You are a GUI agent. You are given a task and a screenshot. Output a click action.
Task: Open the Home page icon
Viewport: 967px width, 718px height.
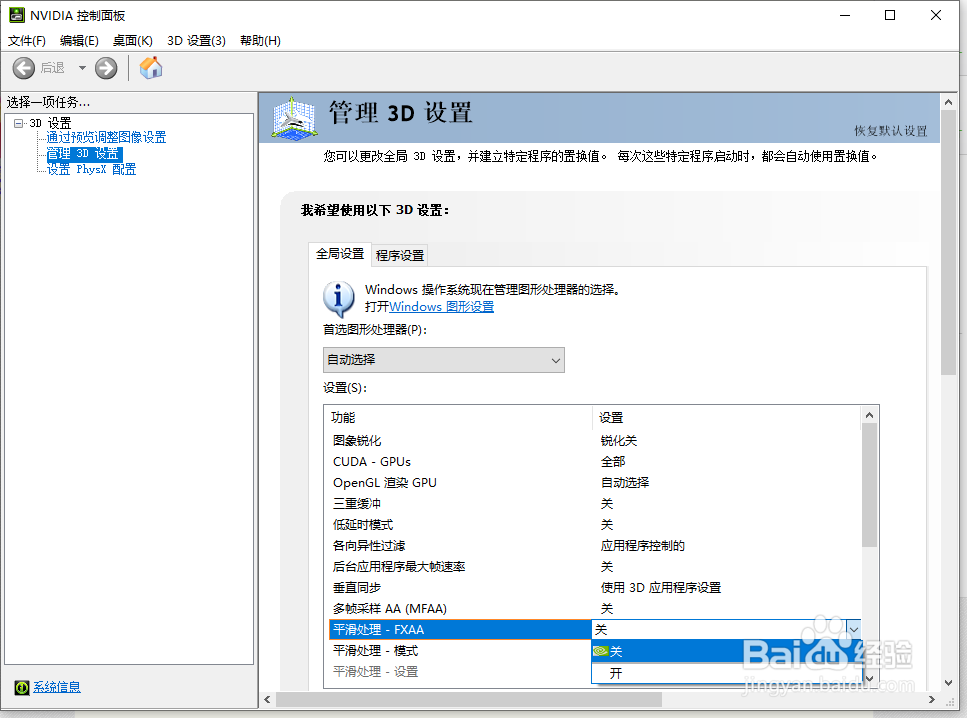(x=150, y=68)
